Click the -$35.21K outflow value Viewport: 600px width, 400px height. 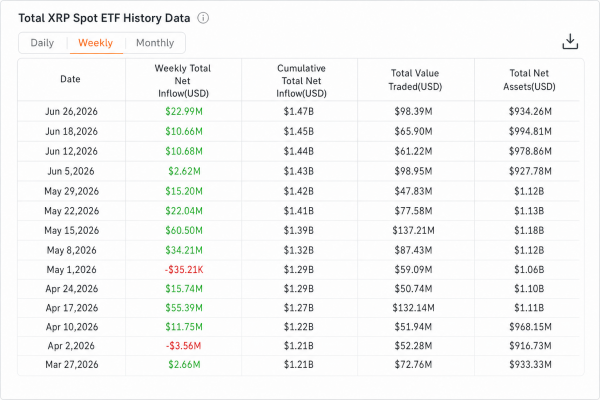[x=184, y=270]
